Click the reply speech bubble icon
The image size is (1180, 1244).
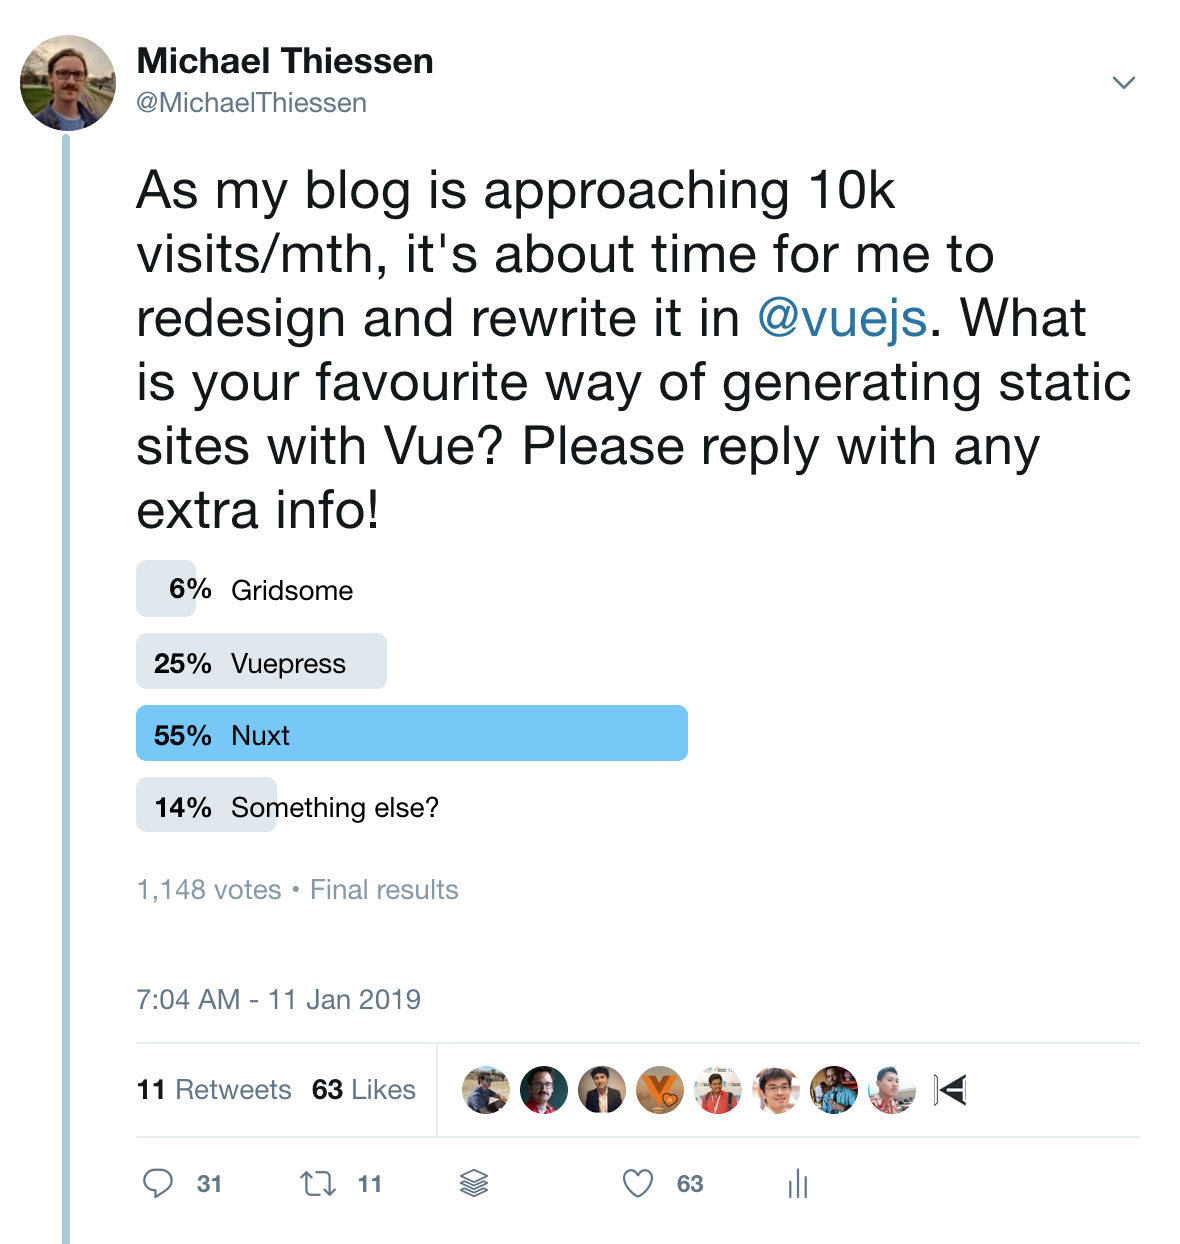point(158,1184)
